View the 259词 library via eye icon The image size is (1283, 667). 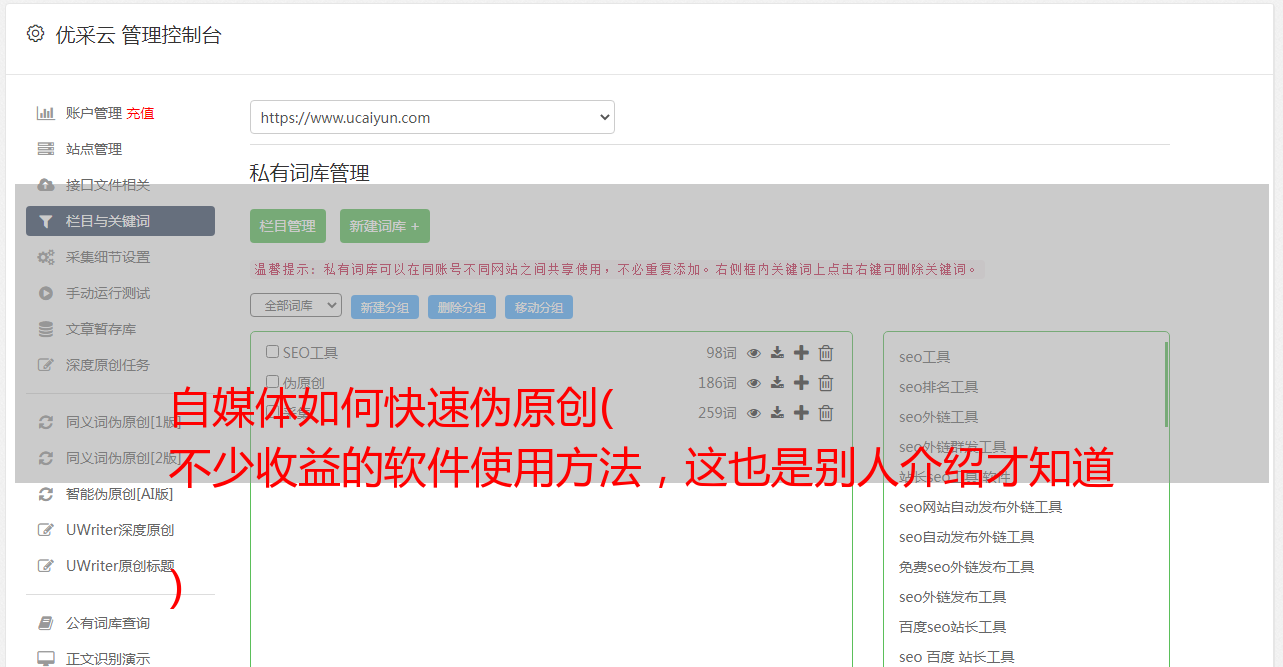(x=754, y=413)
